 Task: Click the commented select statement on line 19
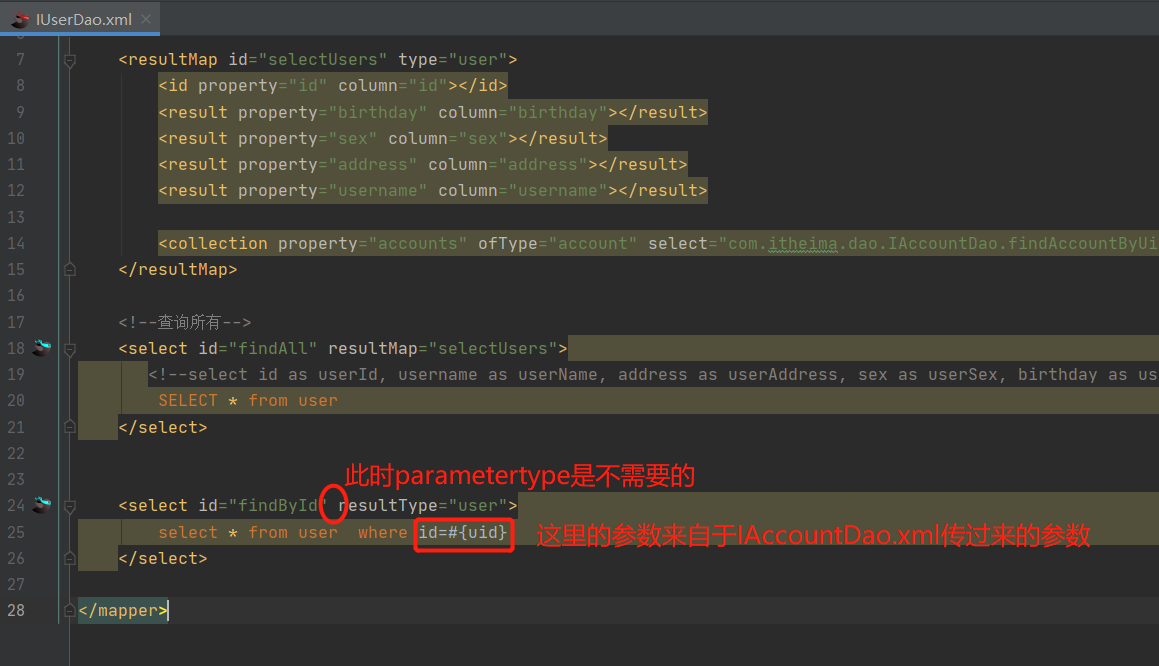(x=653, y=375)
